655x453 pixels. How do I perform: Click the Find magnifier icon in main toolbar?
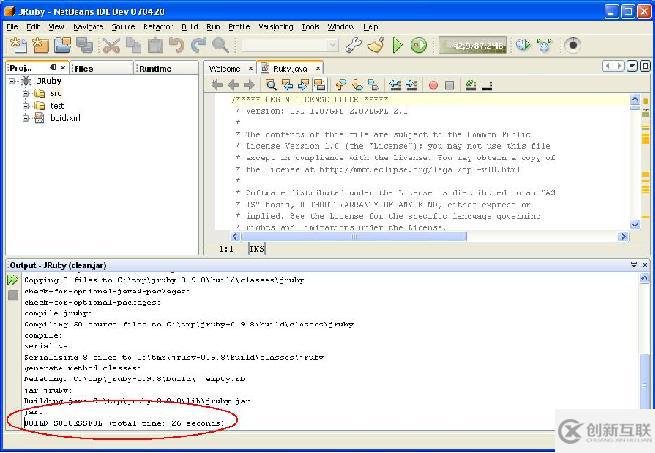[x=221, y=45]
